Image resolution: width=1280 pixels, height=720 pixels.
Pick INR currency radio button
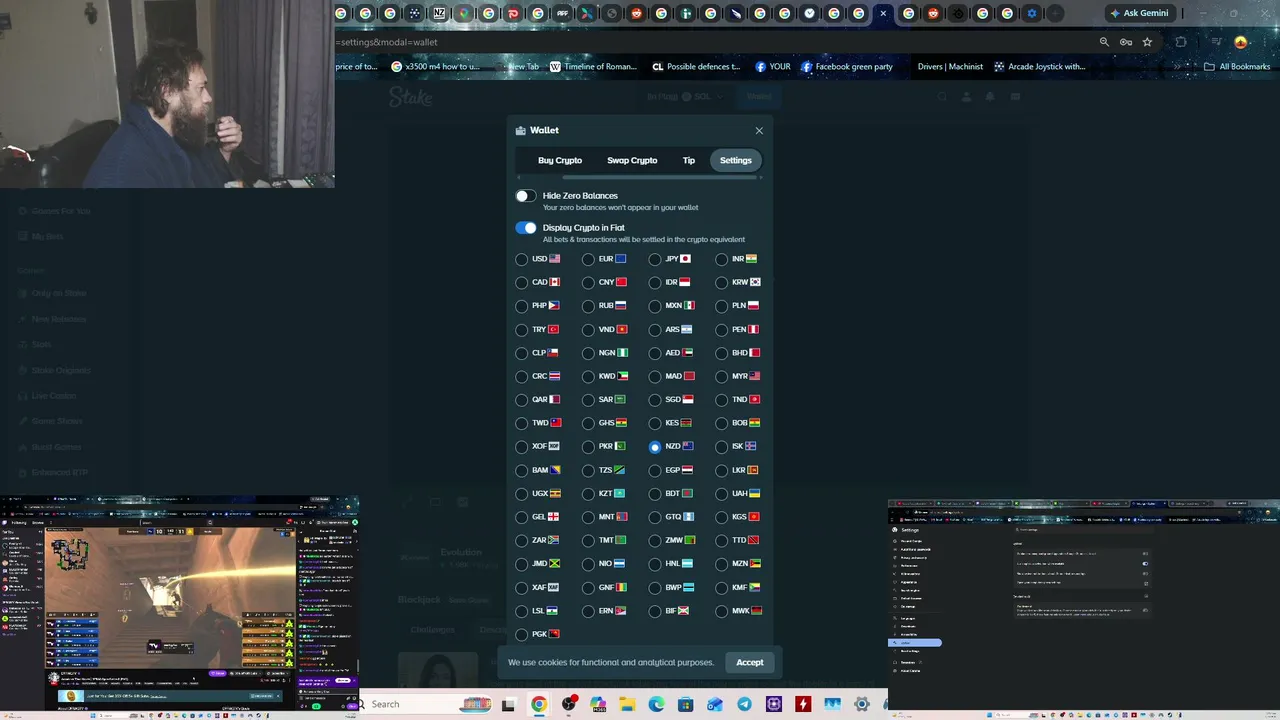[722, 259]
